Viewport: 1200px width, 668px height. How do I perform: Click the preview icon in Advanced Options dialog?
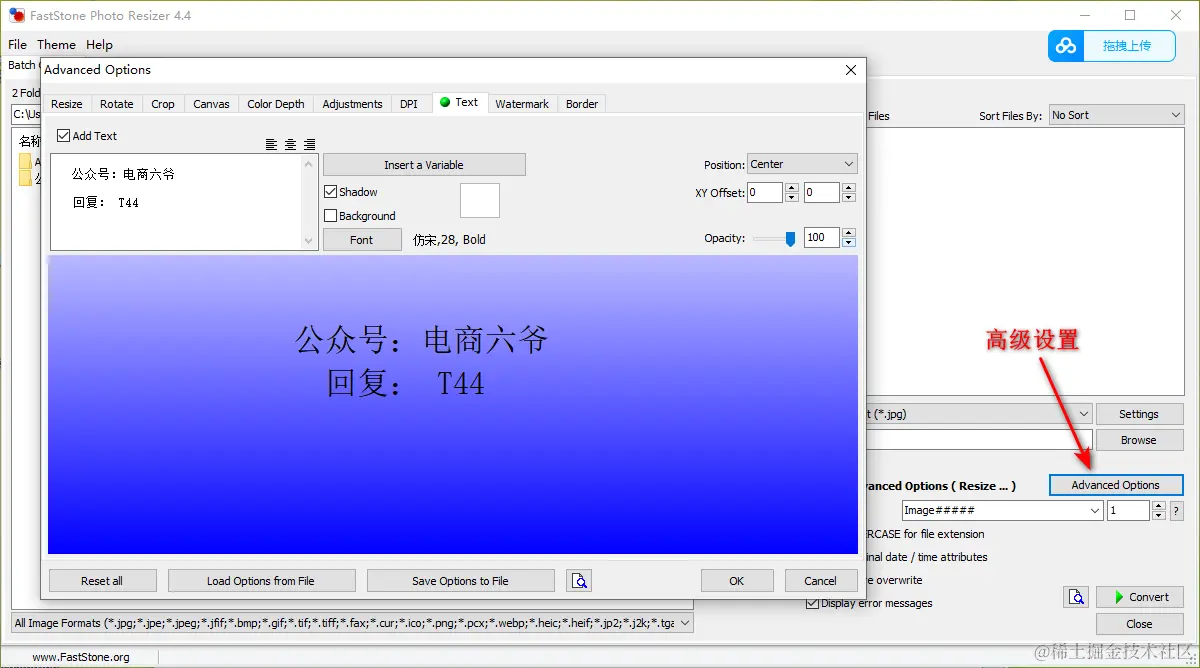pyautogui.click(x=579, y=580)
